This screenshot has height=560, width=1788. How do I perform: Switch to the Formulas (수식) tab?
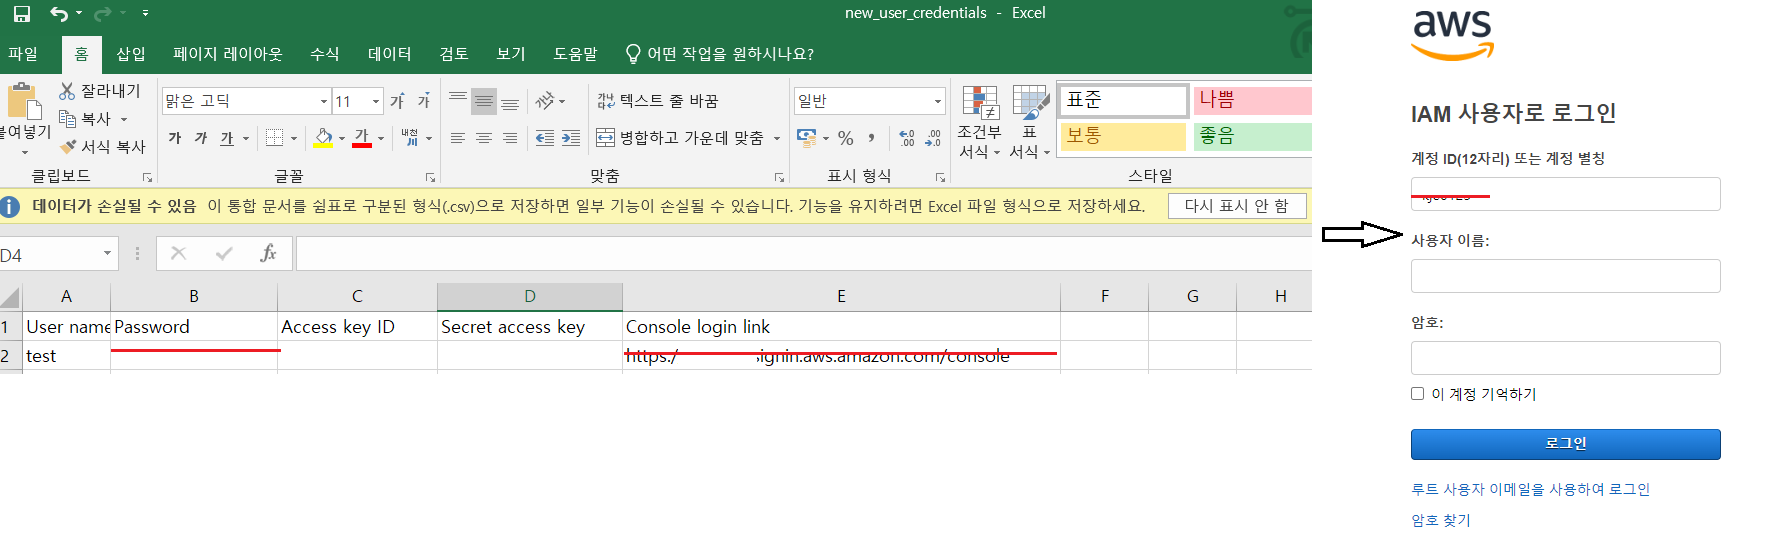(x=325, y=54)
